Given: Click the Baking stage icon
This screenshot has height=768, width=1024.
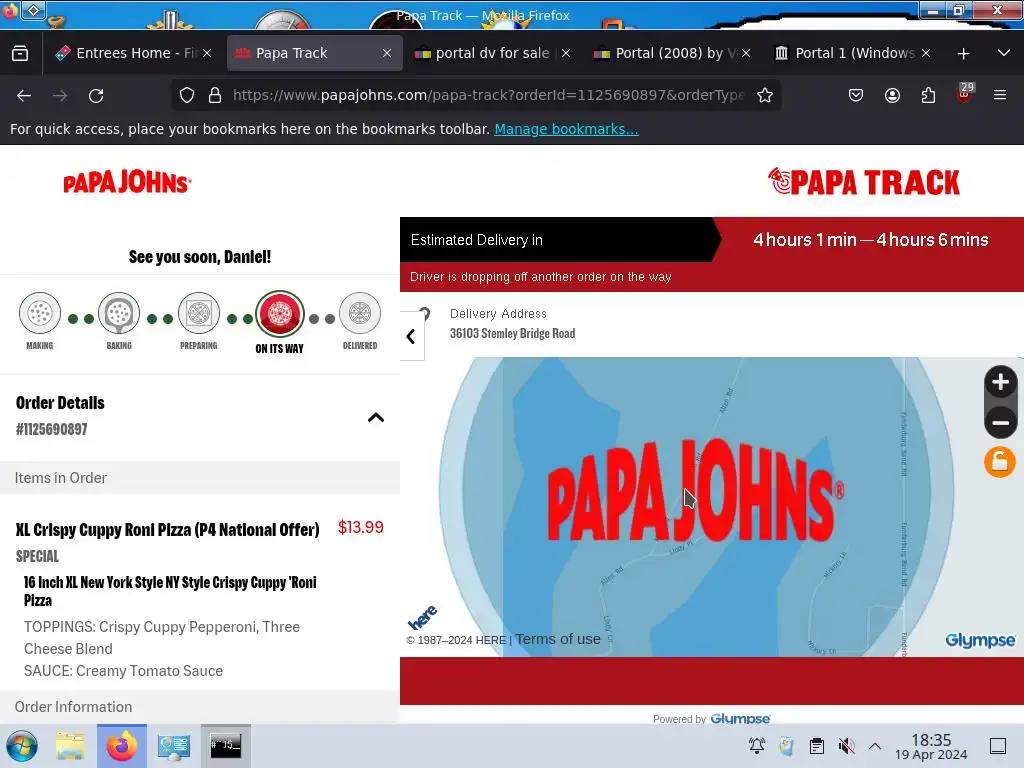Looking at the screenshot, I should pos(119,313).
